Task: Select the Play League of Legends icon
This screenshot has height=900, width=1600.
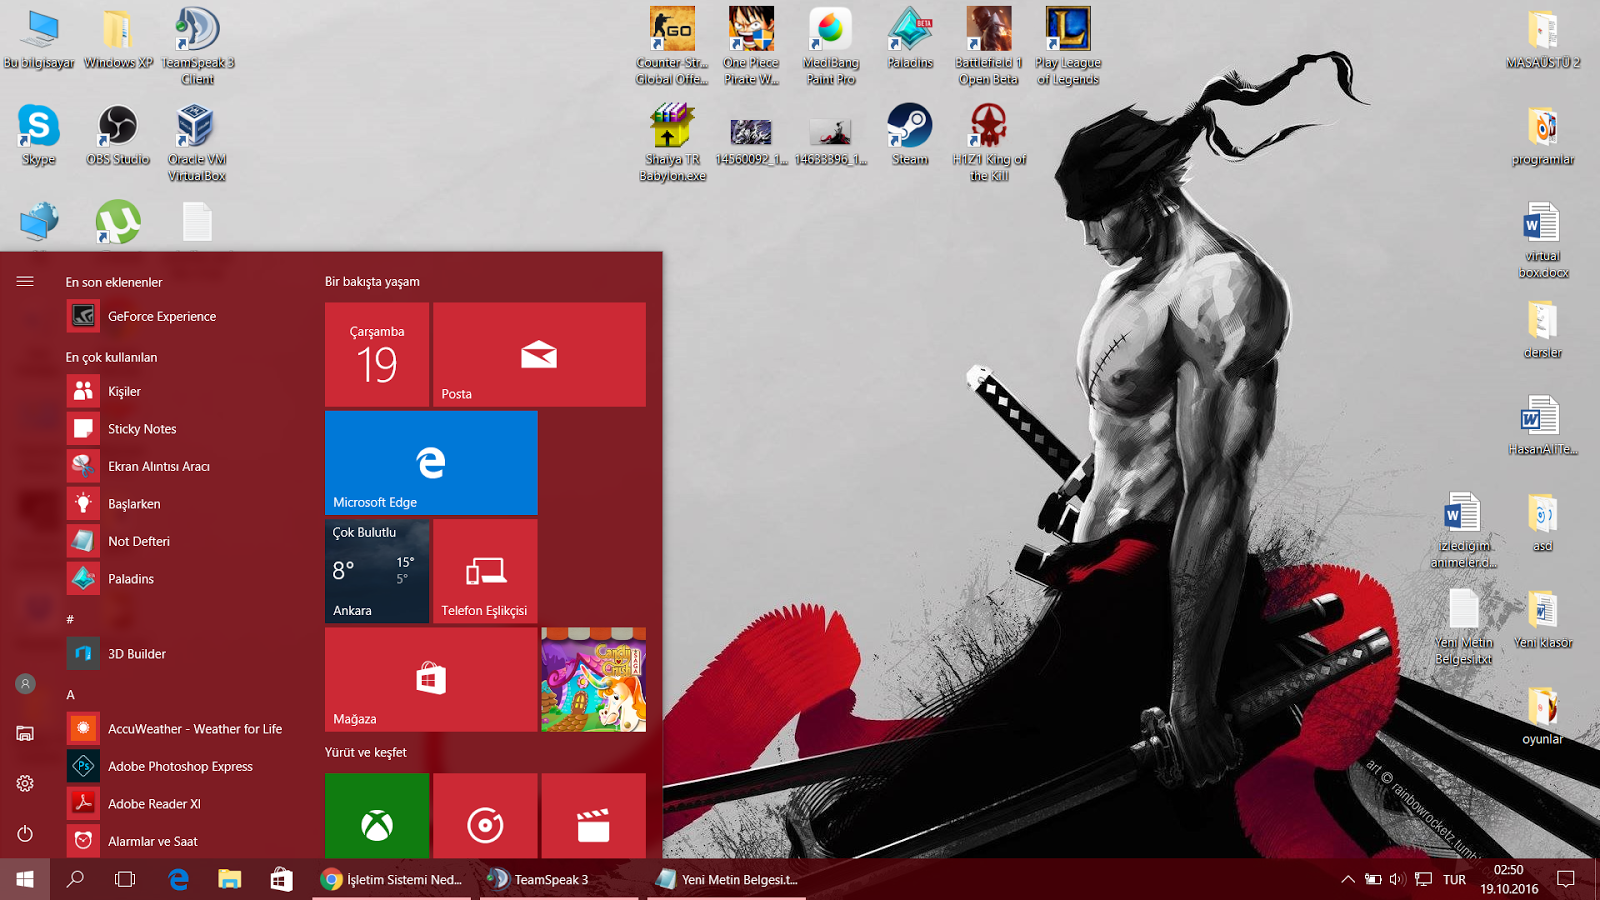Action: [x=1068, y=45]
